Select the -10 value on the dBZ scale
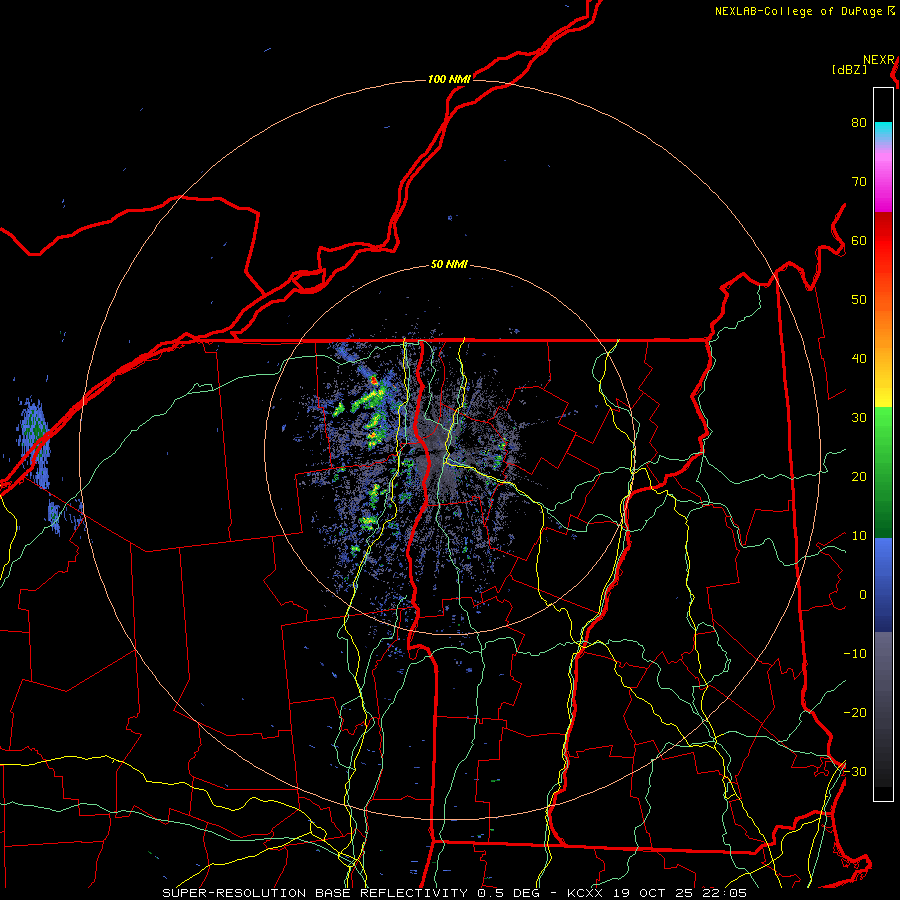Image resolution: width=900 pixels, height=900 pixels. click(x=855, y=654)
